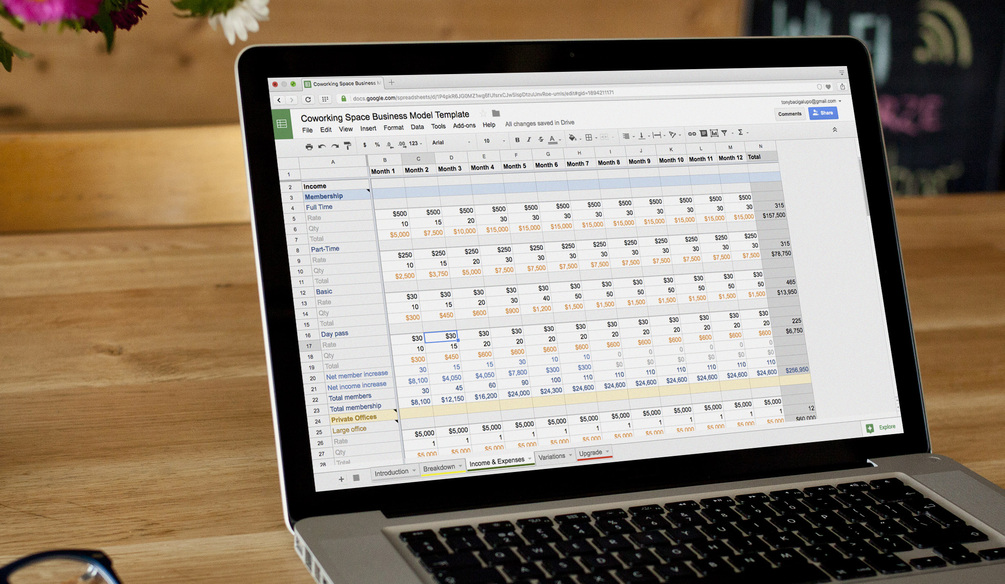Apply italic formatting
This screenshot has width=1005, height=584.
tap(529, 140)
